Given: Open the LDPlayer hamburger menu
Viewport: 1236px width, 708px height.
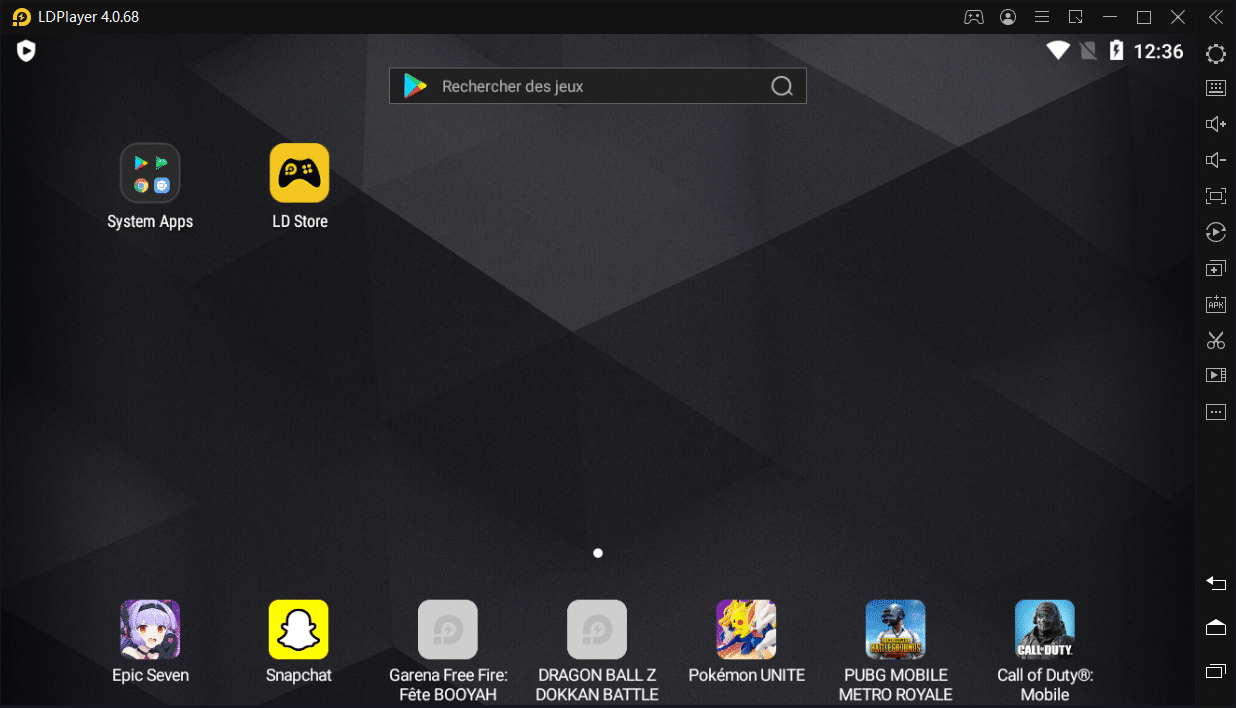Looking at the screenshot, I should tap(1042, 17).
